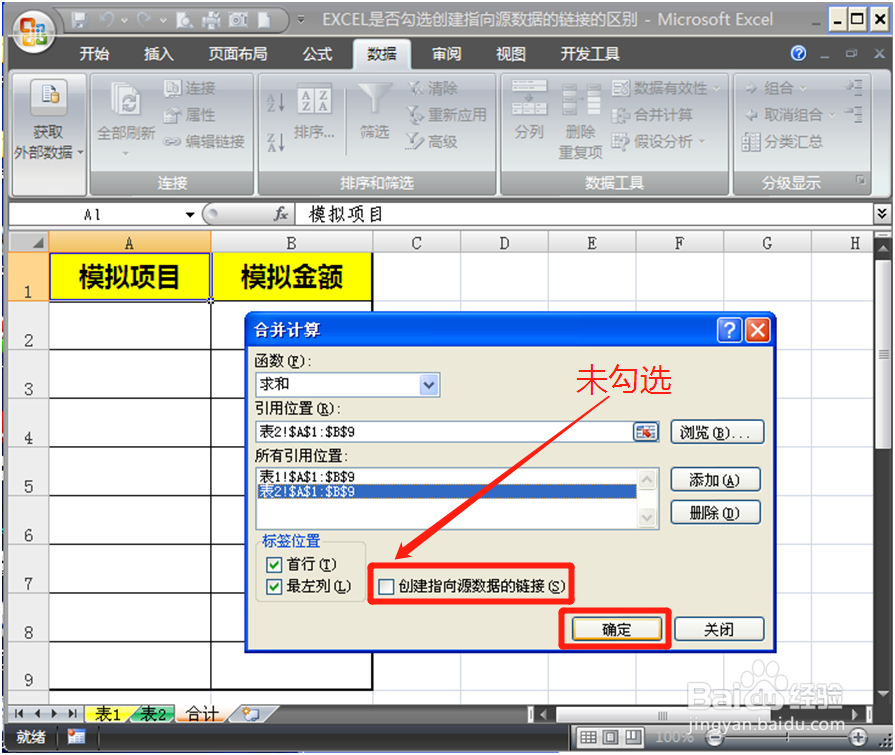Viewport: 895px width, 755px height.
Task: Click the 确定 button to confirm
Action: pos(613,629)
